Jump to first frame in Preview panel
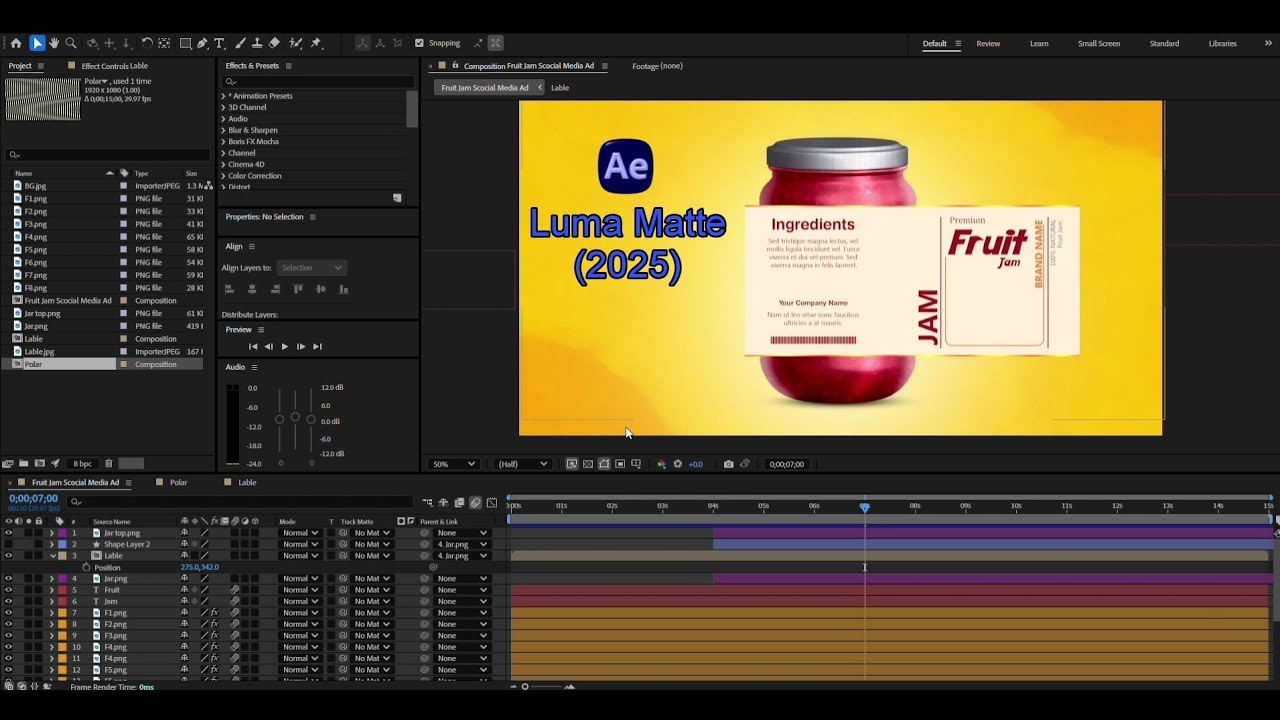Screen dimensions: 1280x720 (x=252, y=346)
